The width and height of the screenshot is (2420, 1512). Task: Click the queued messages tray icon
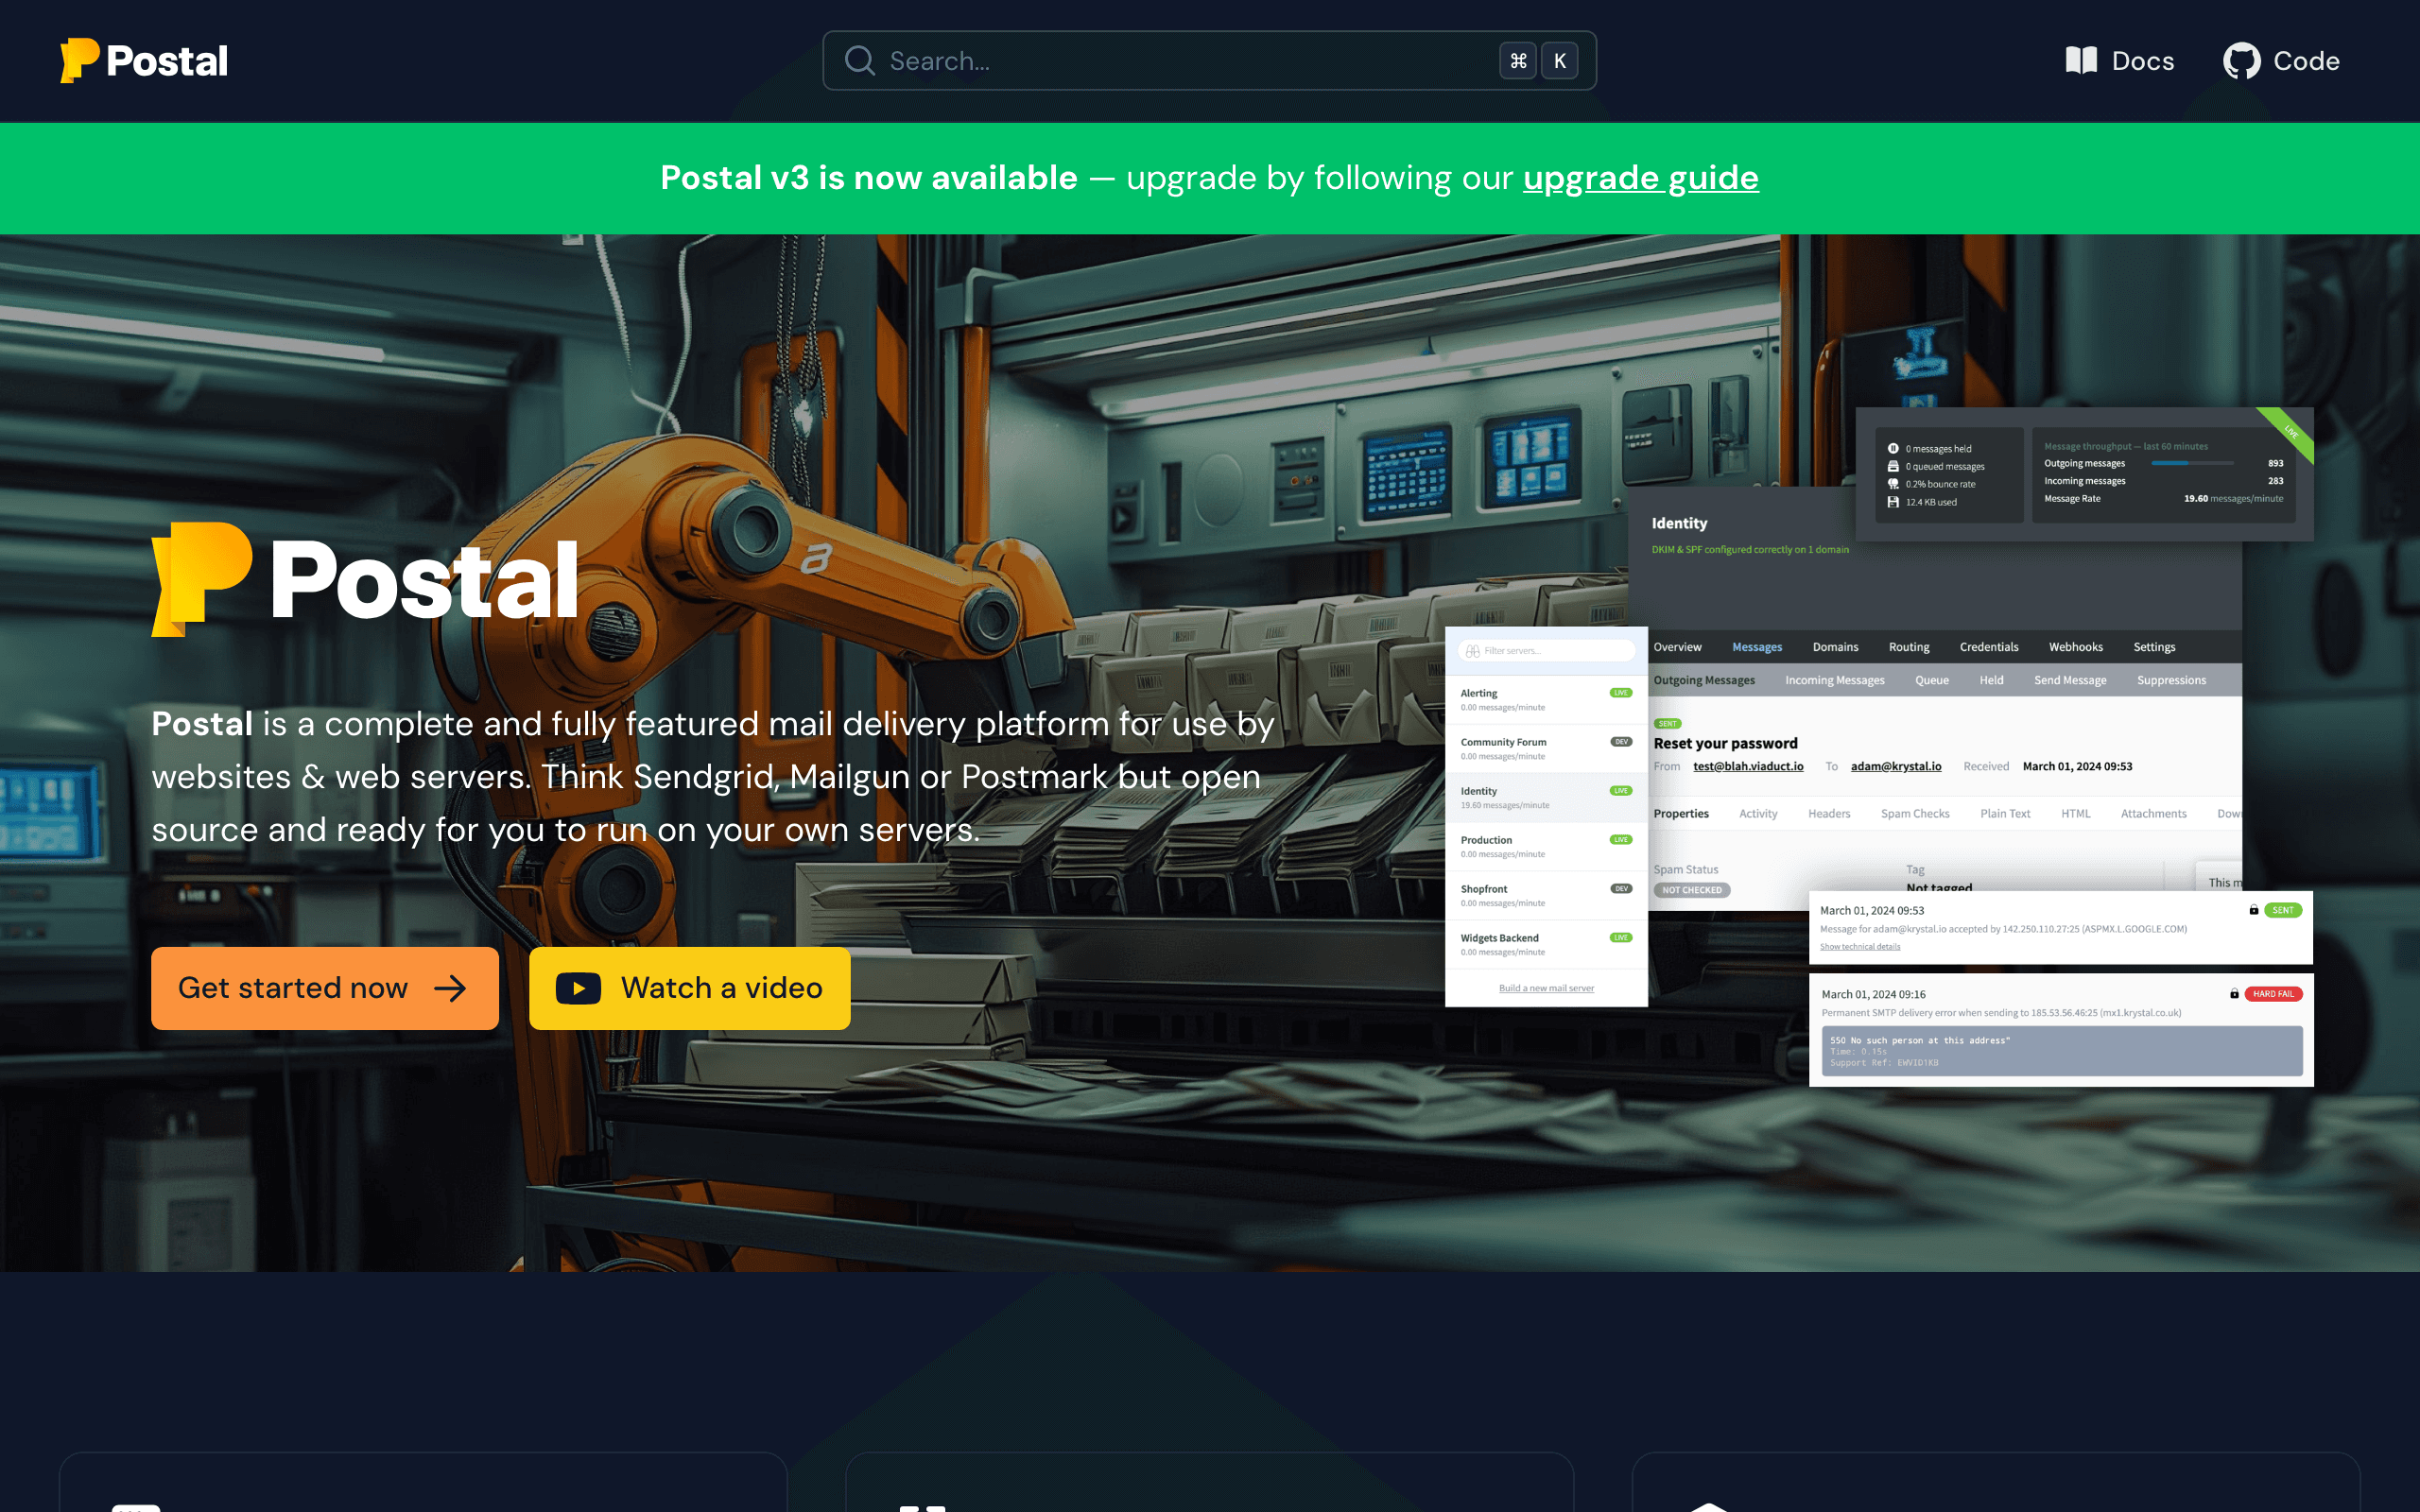tap(1893, 465)
